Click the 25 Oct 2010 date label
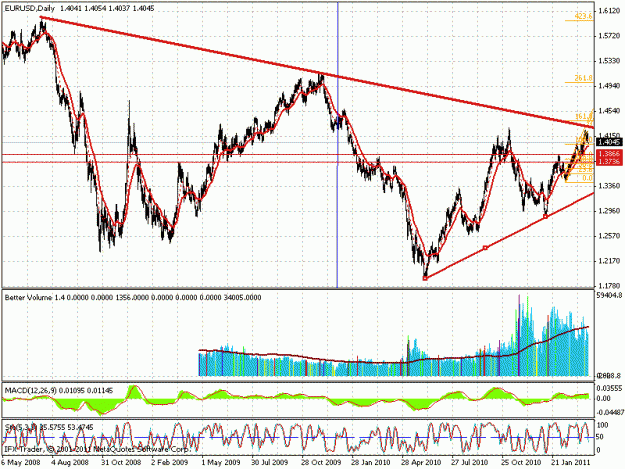Image resolution: width=625 pixels, height=469 pixels. click(x=521, y=462)
